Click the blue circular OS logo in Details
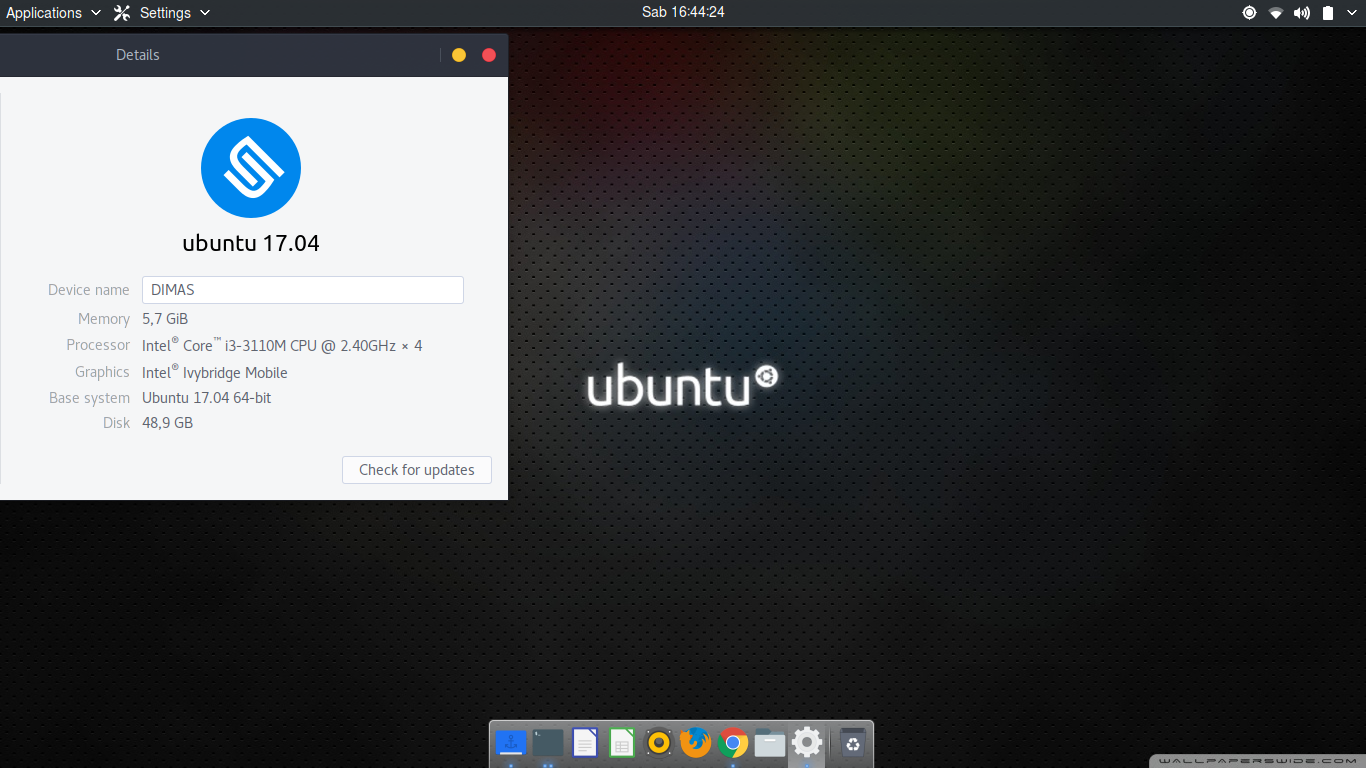Image resolution: width=1366 pixels, height=768 pixels. point(251,168)
